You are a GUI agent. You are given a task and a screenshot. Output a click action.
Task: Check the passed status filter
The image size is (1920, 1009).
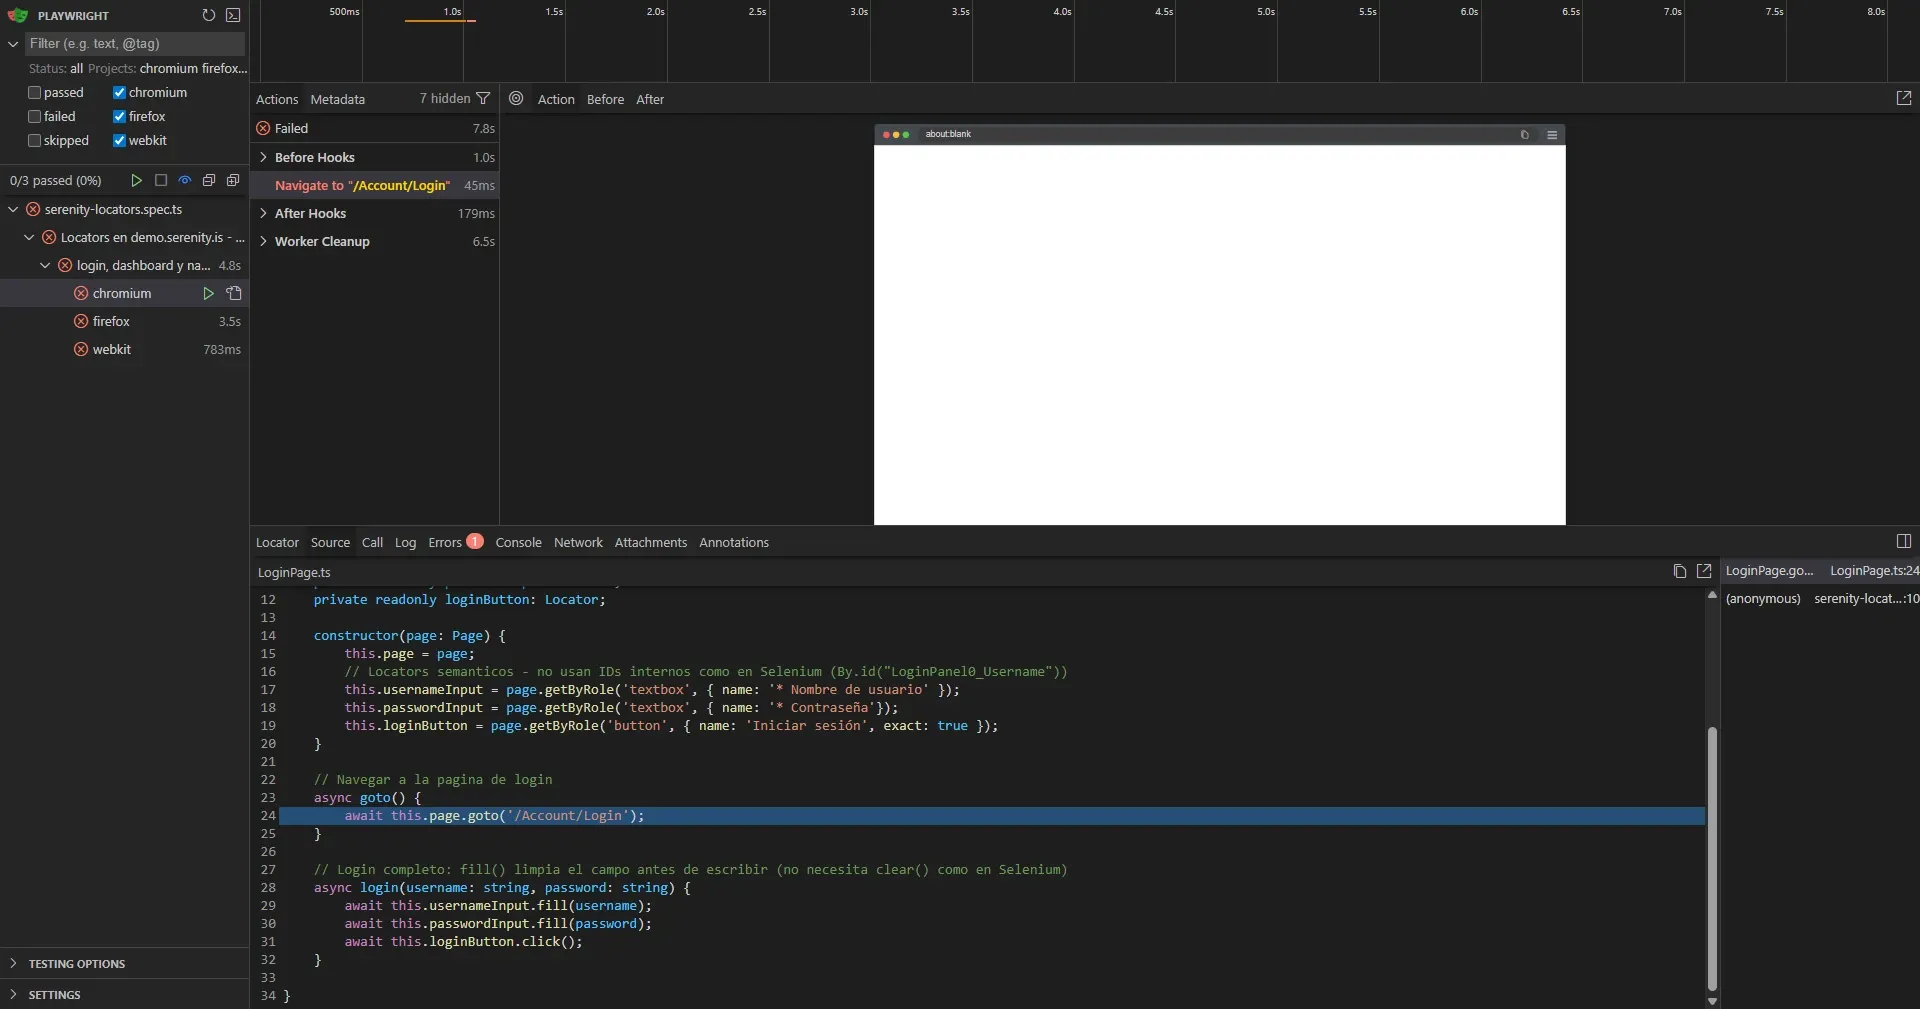[x=34, y=92]
